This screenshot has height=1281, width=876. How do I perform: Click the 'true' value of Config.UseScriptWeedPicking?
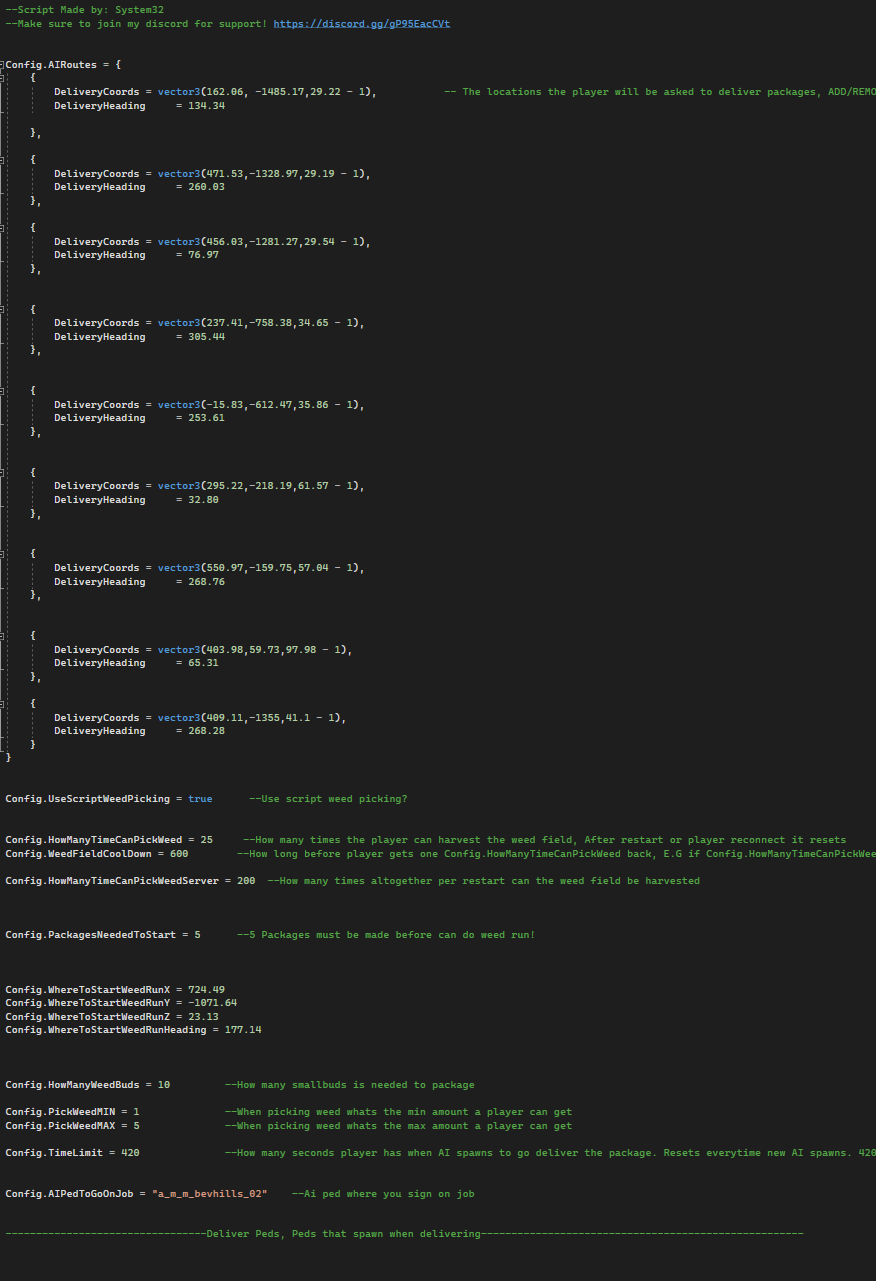(x=198, y=798)
